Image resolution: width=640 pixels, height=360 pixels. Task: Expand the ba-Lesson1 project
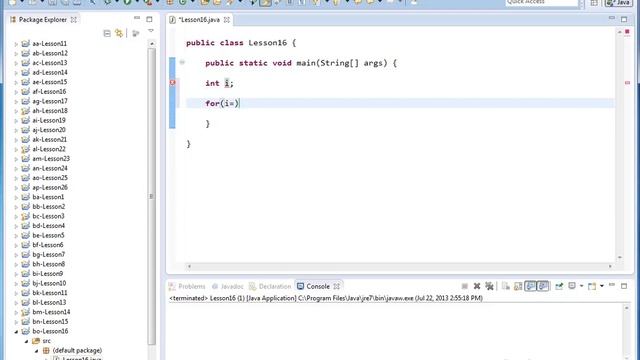[x=16, y=197]
